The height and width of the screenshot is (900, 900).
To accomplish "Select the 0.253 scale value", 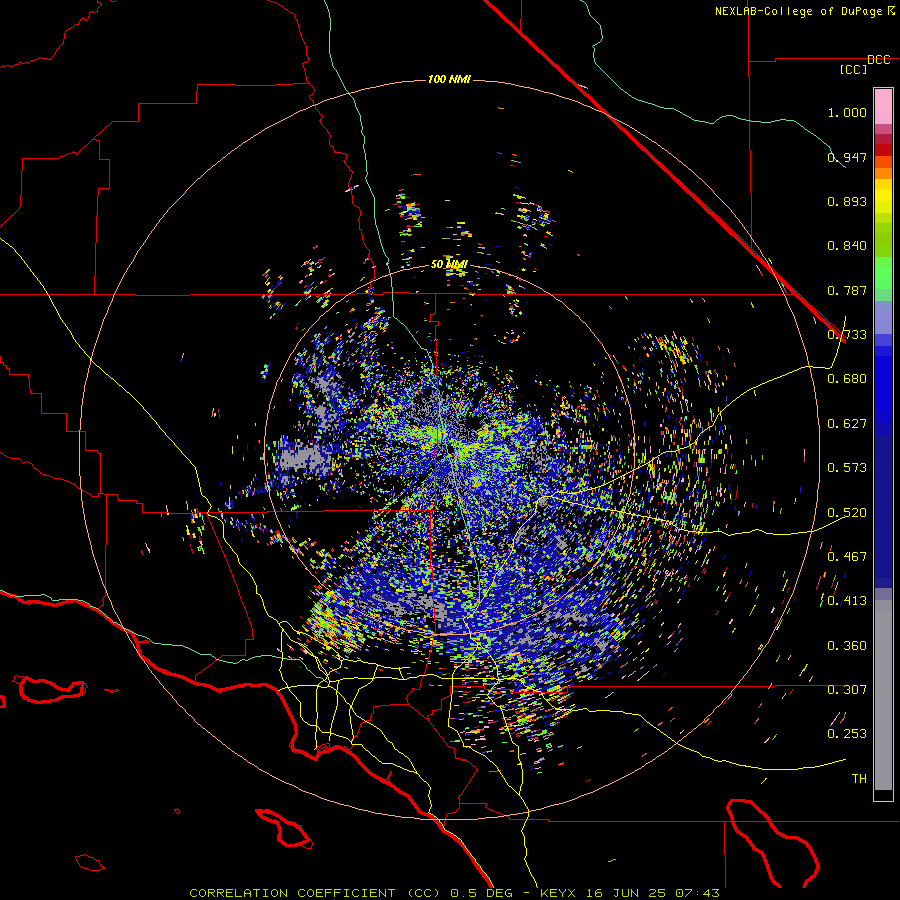I will pos(847,734).
